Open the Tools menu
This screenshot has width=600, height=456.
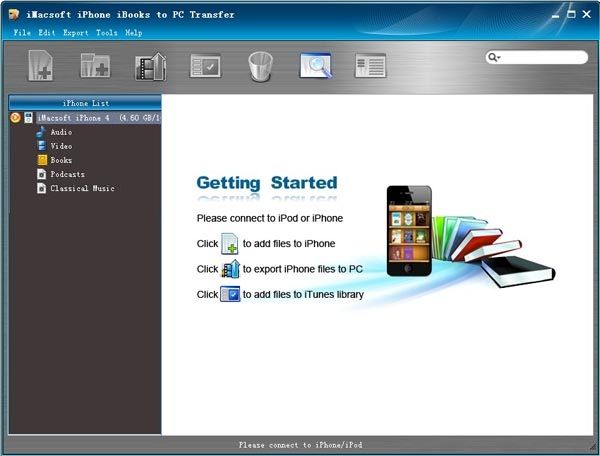[107, 33]
